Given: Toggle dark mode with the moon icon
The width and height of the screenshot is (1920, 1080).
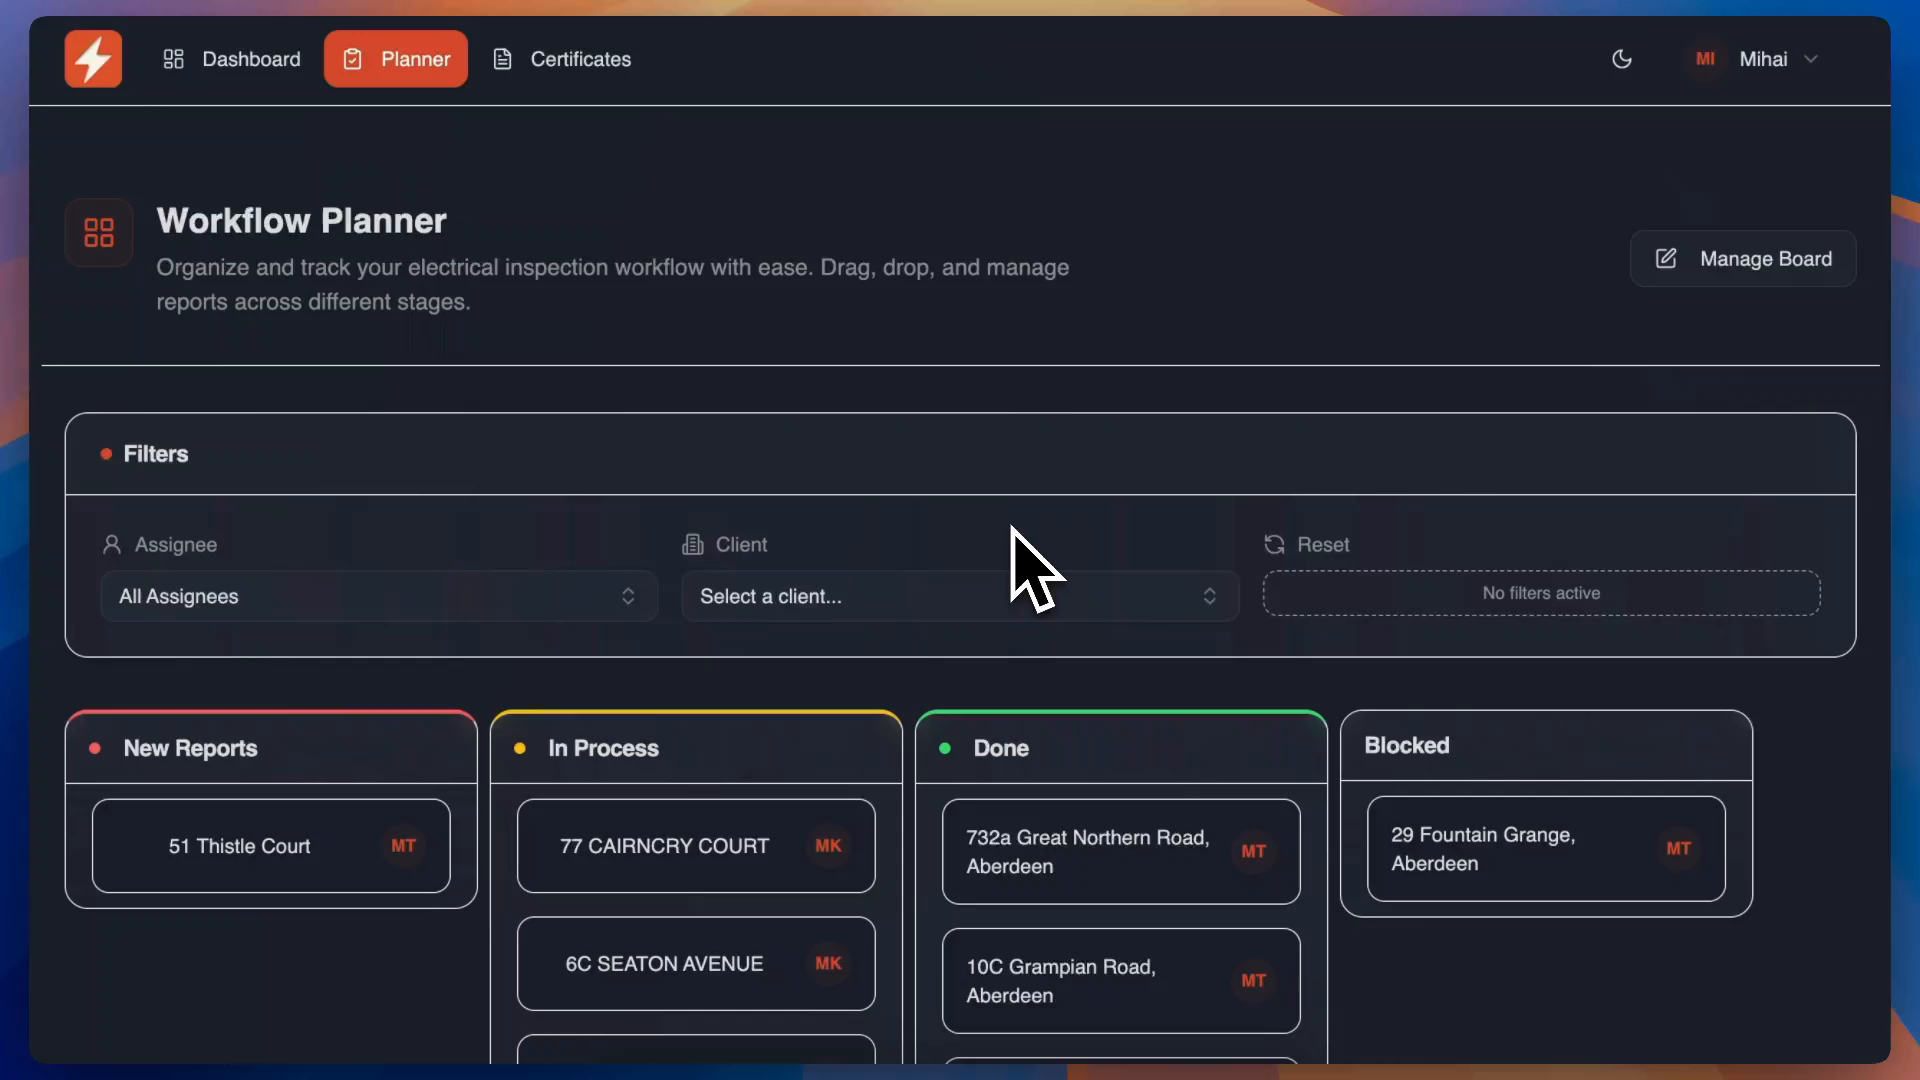Looking at the screenshot, I should click(1622, 59).
